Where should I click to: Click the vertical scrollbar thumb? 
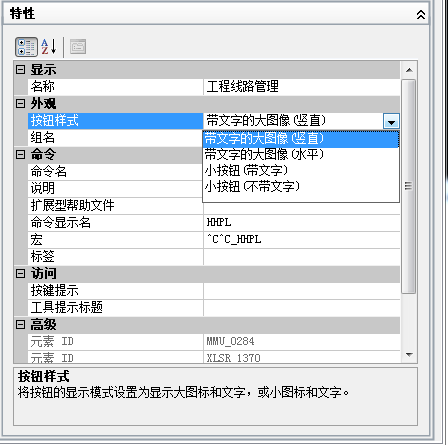pos(408,187)
